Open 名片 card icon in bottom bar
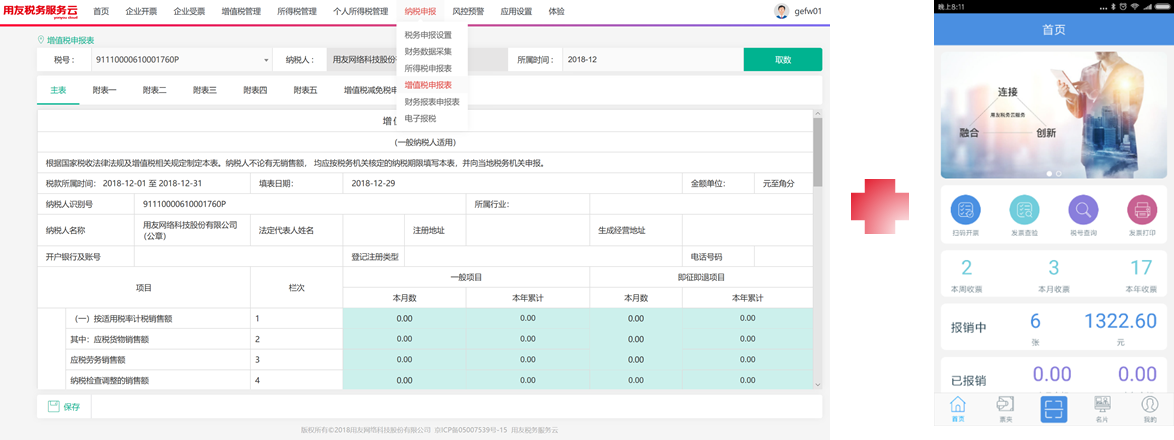Image resolution: width=1174 pixels, height=440 pixels. point(1102,408)
